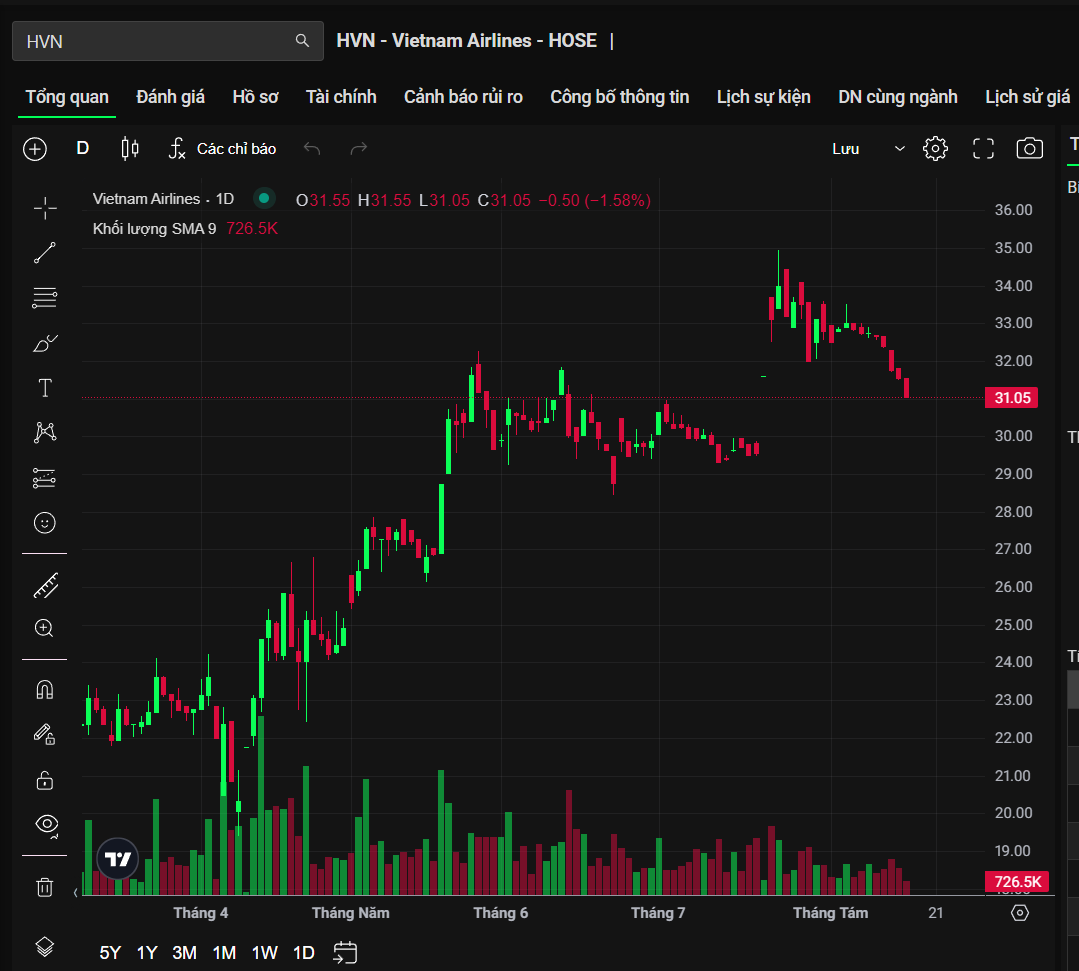Click the HVN - Vietnam Airlines - HOSE title
The width and height of the screenshot is (1079, 971).
[467, 41]
